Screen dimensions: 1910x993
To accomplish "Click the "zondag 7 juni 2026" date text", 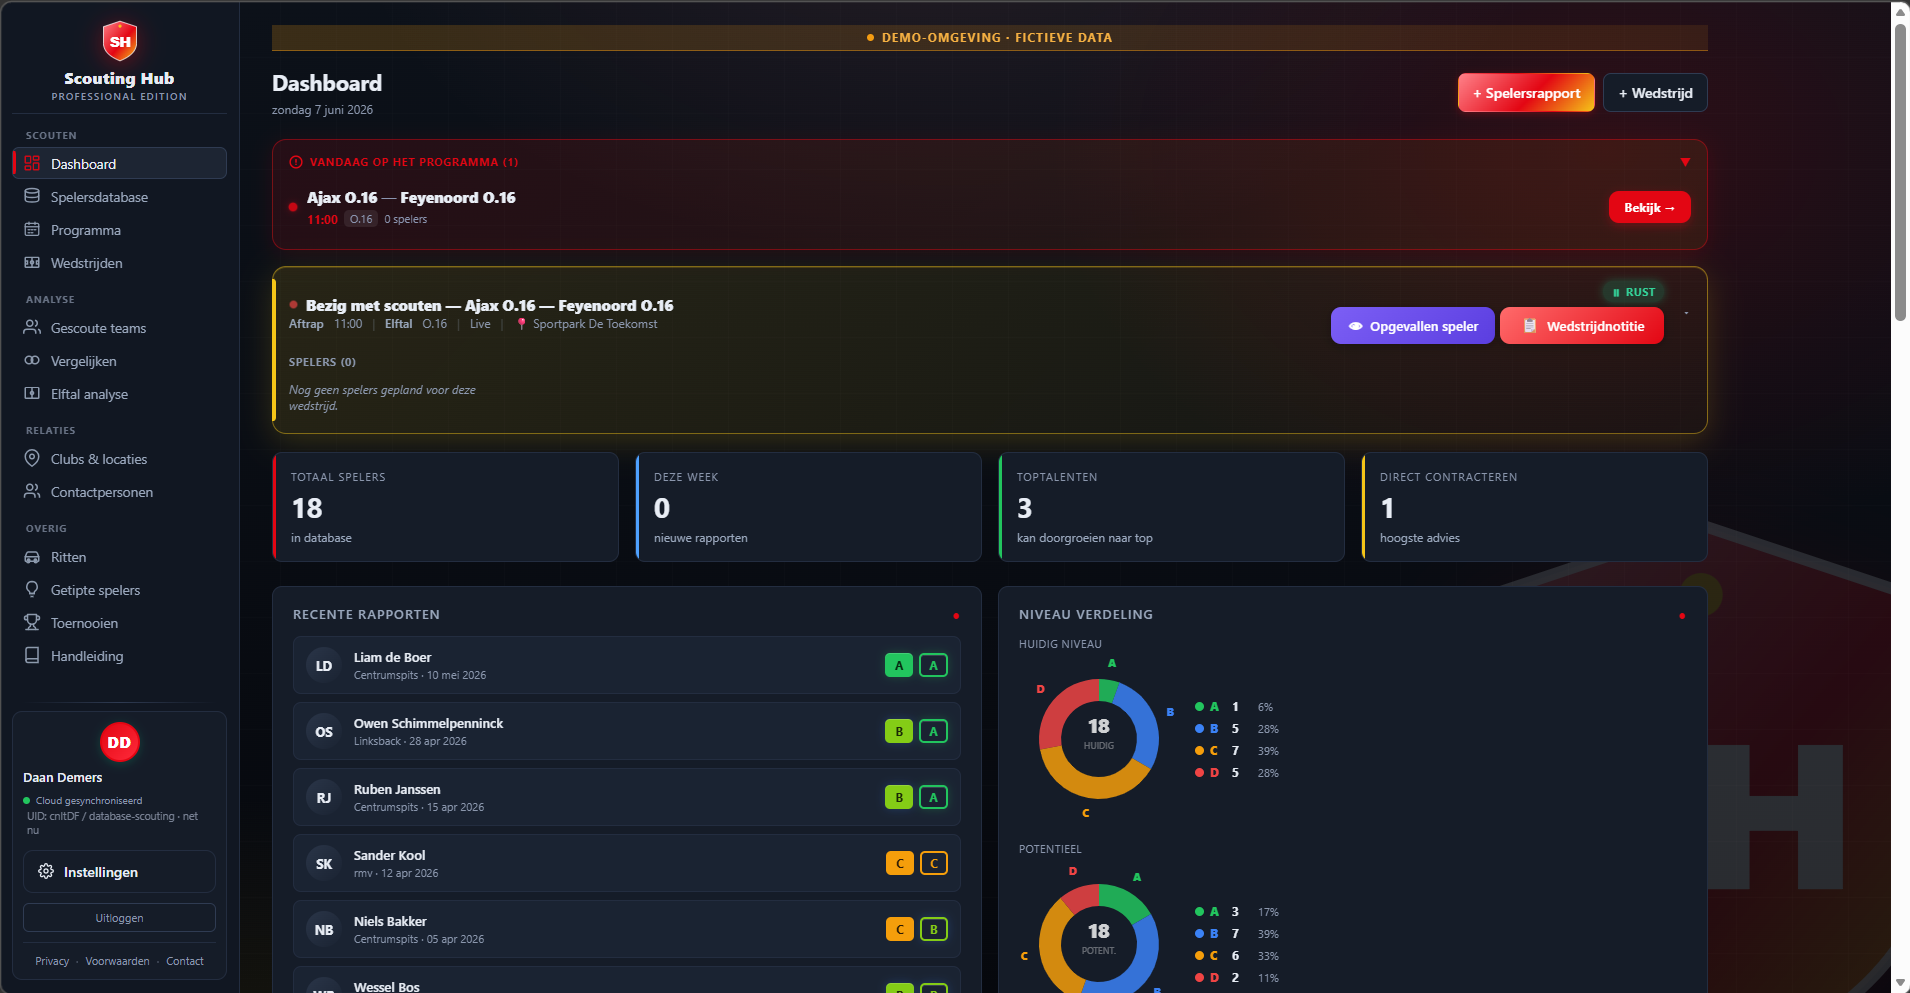I will pyautogui.click(x=322, y=110).
